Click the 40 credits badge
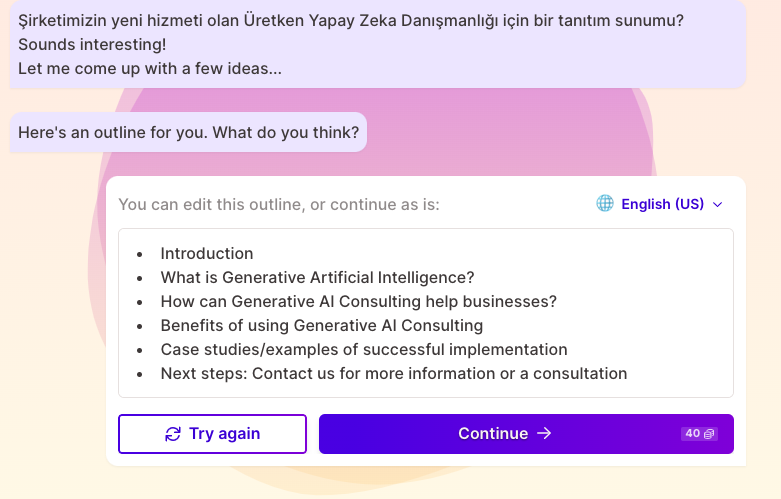Screen dimensions: 781x499 699,434
